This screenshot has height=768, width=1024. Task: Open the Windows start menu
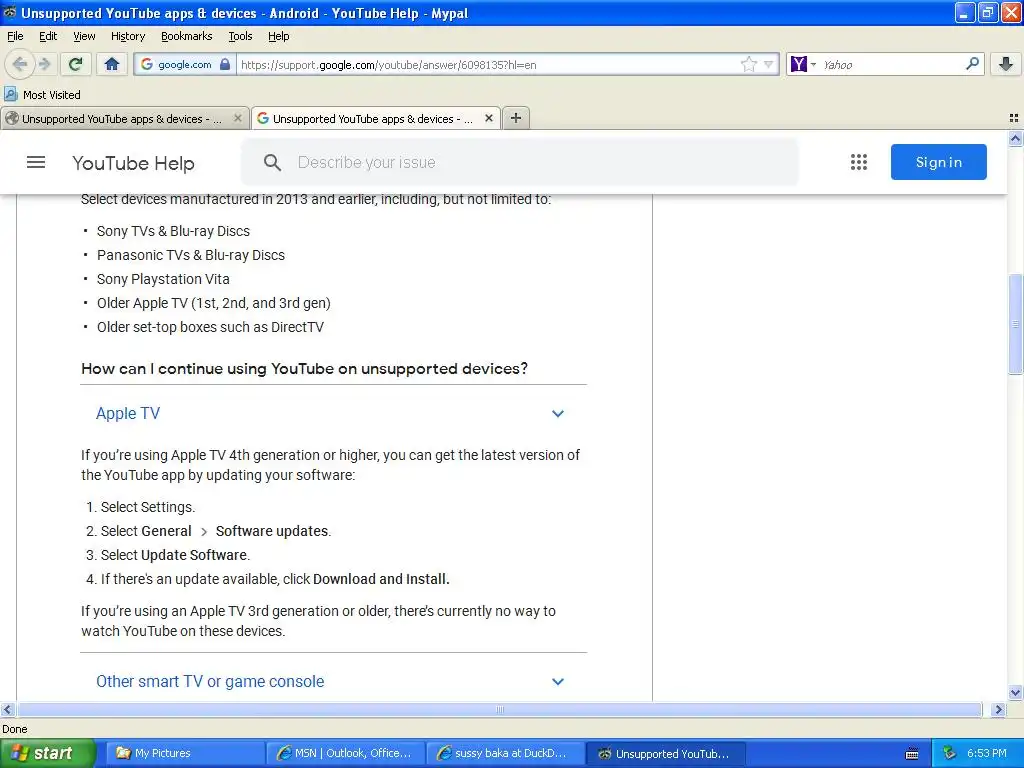tap(47, 753)
